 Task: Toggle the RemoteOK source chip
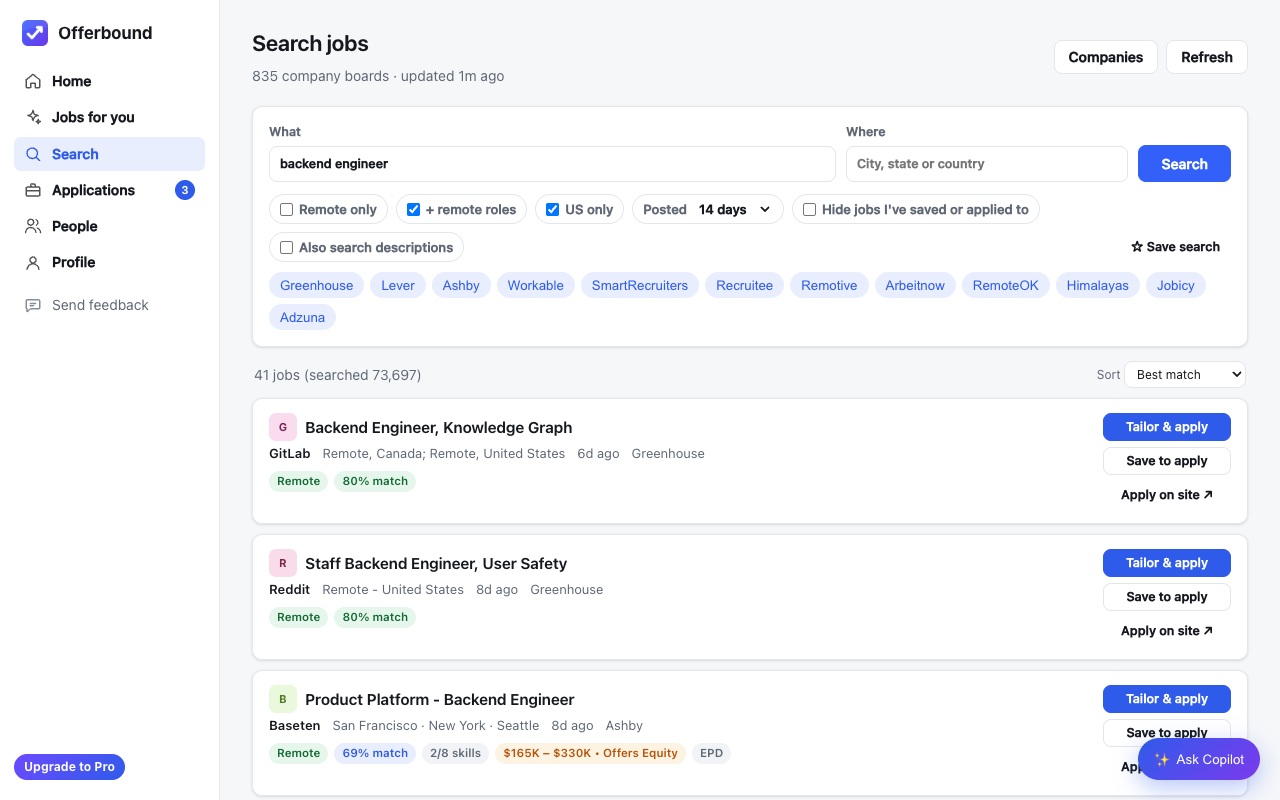pyautogui.click(x=1006, y=285)
